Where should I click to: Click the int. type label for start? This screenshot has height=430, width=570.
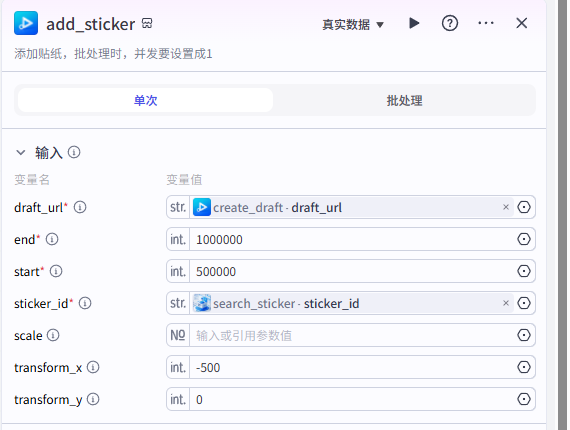(x=178, y=271)
